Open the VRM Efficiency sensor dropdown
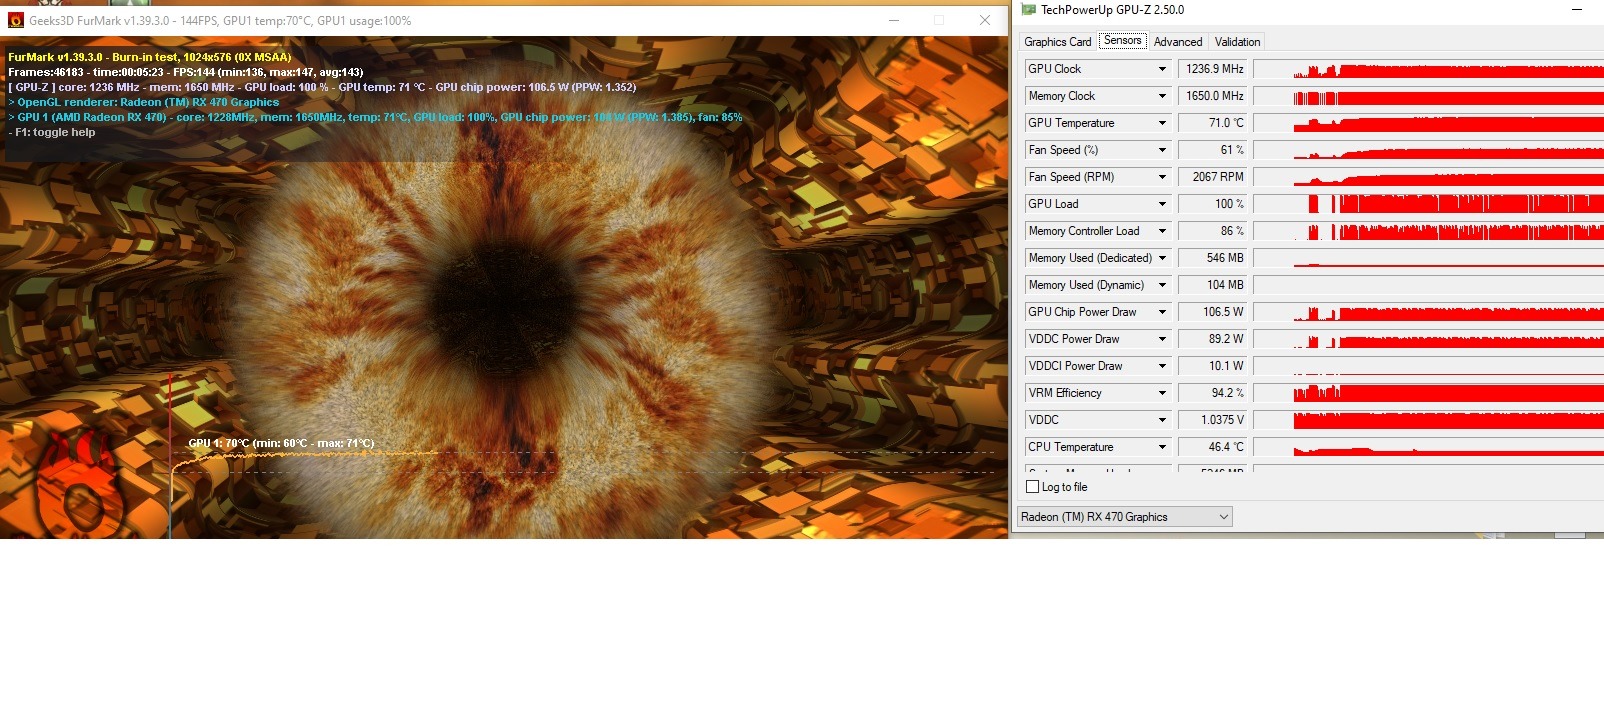This screenshot has height=725, width=1604. [1162, 393]
